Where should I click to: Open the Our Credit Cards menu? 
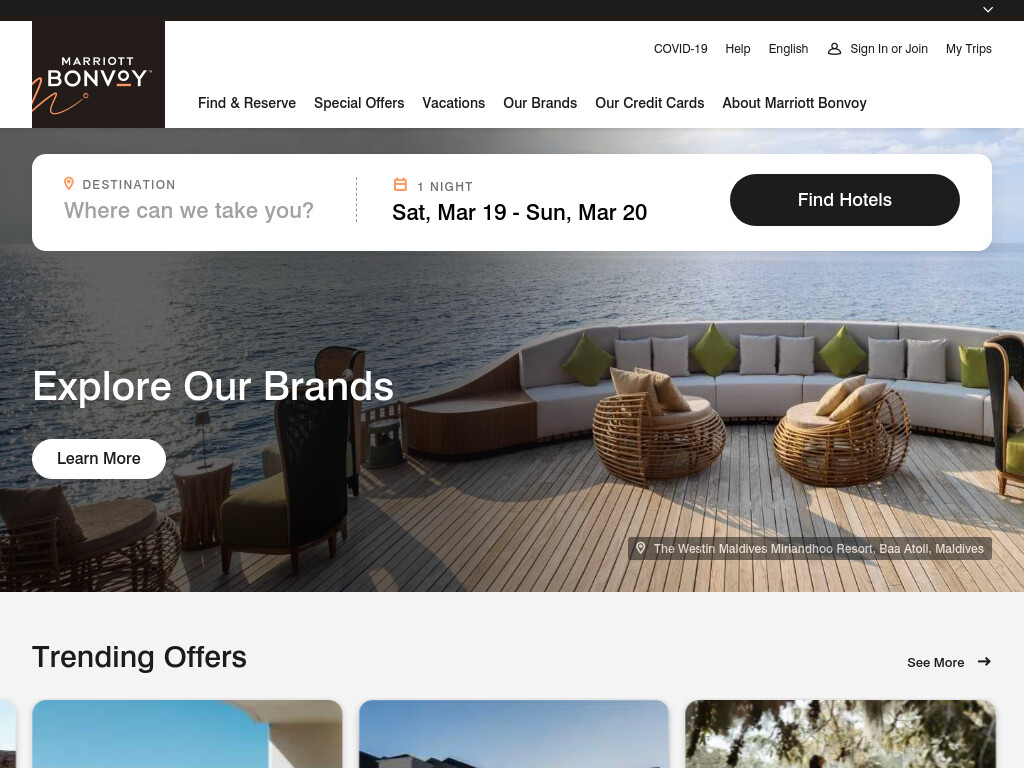[x=650, y=103]
